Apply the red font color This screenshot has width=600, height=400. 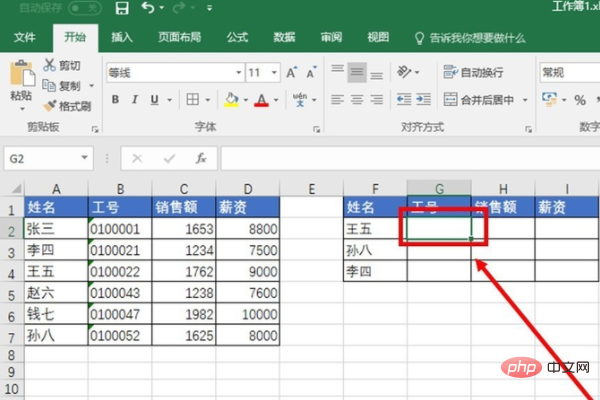click(261, 100)
